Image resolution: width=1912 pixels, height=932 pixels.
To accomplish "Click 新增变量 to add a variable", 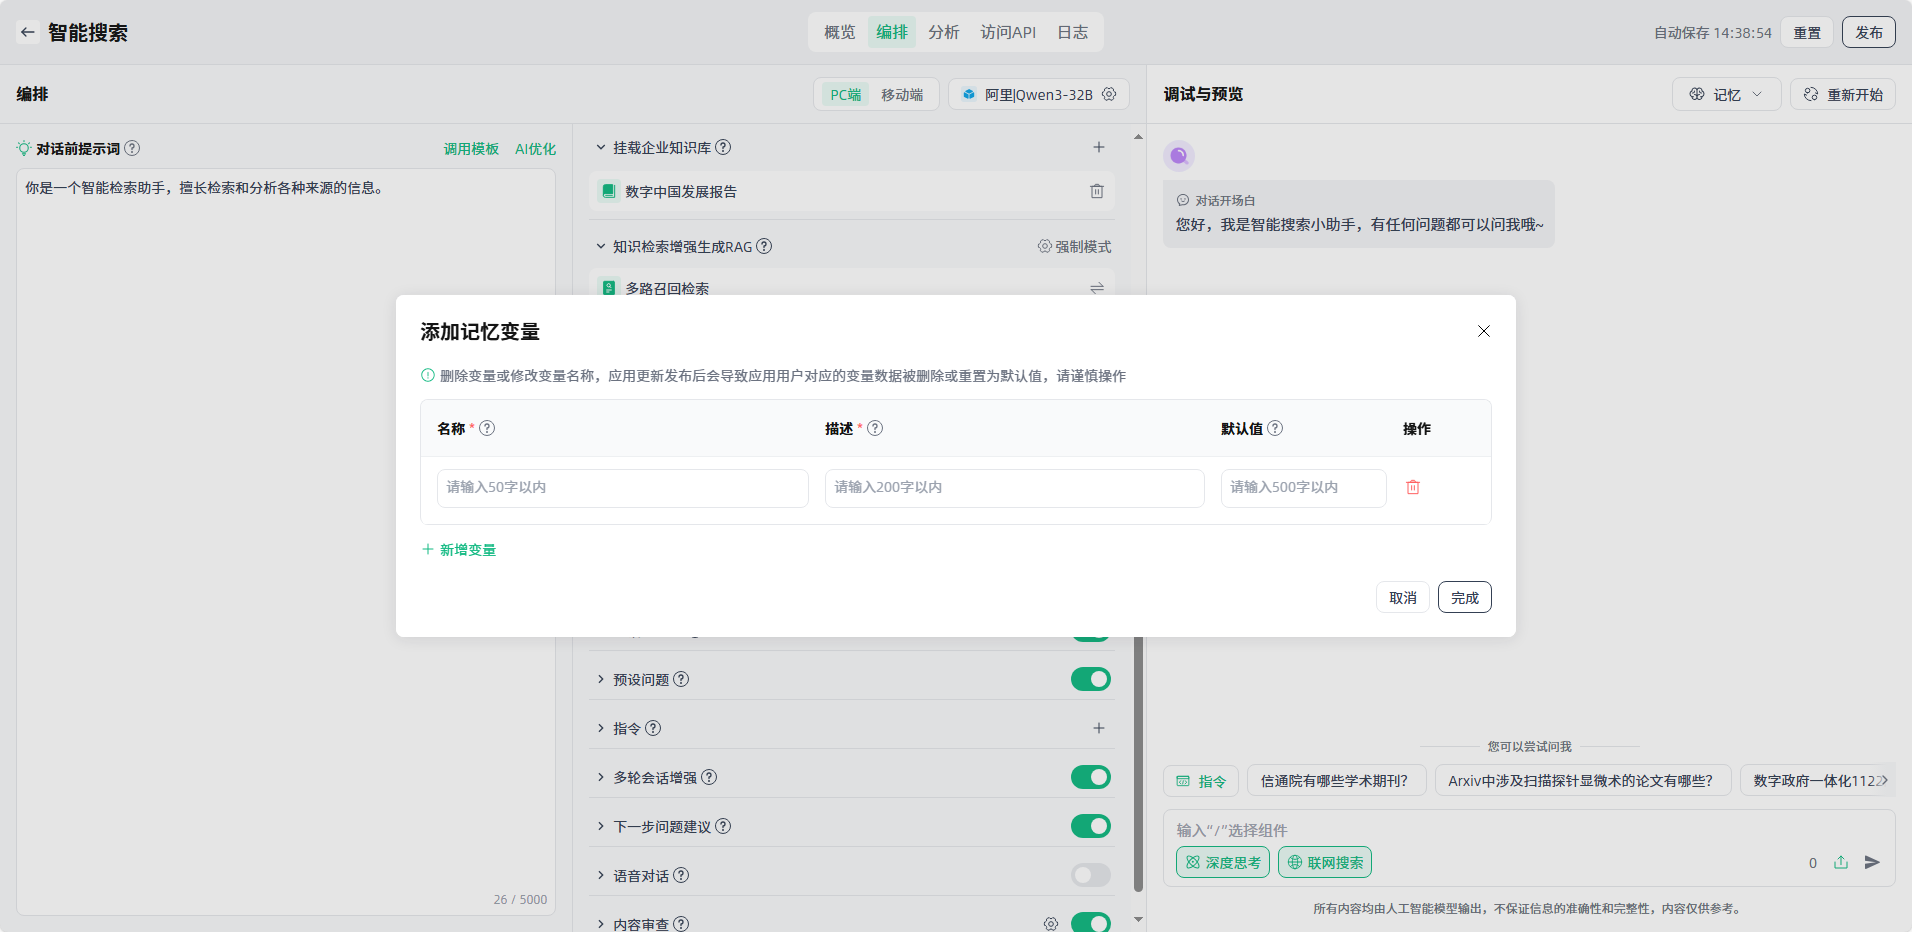I will tap(459, 550).
